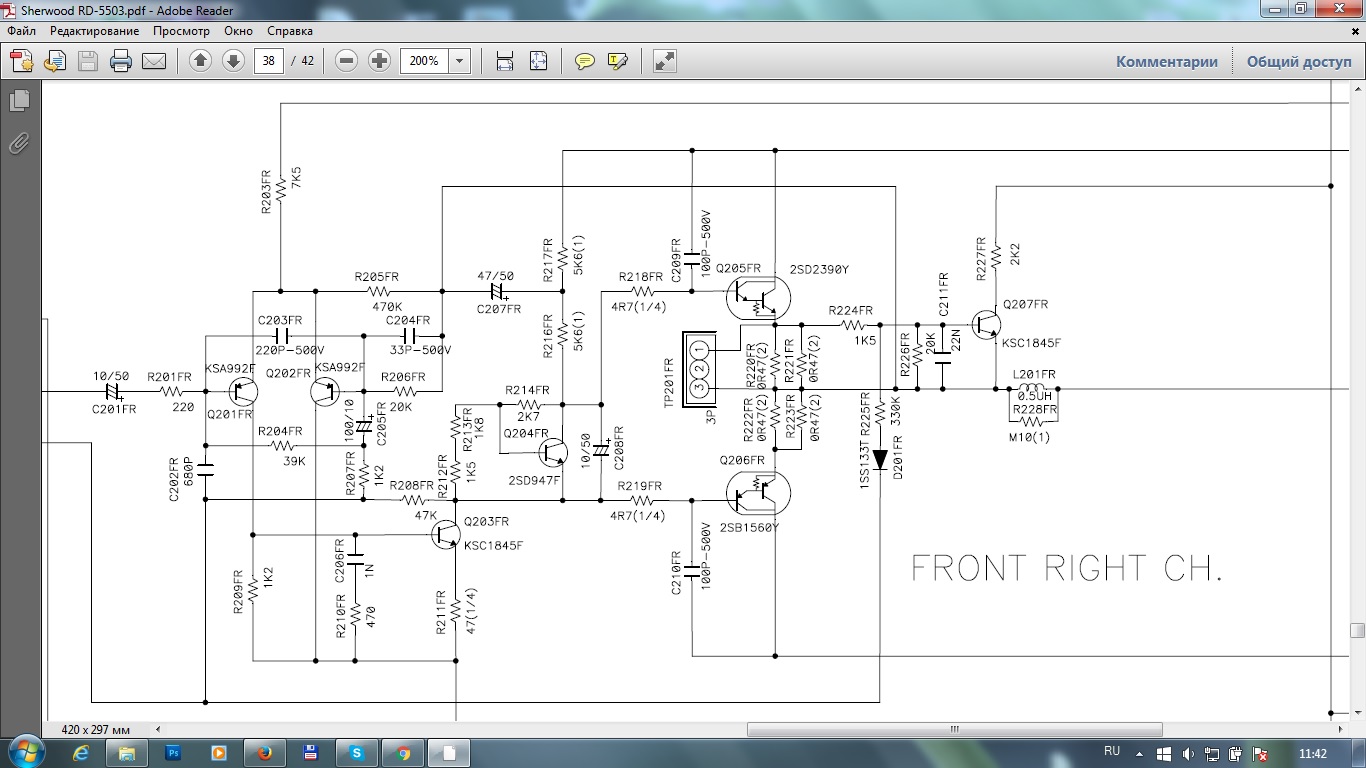Click the taskbar clock 11:42

[x=1312, y=753]
